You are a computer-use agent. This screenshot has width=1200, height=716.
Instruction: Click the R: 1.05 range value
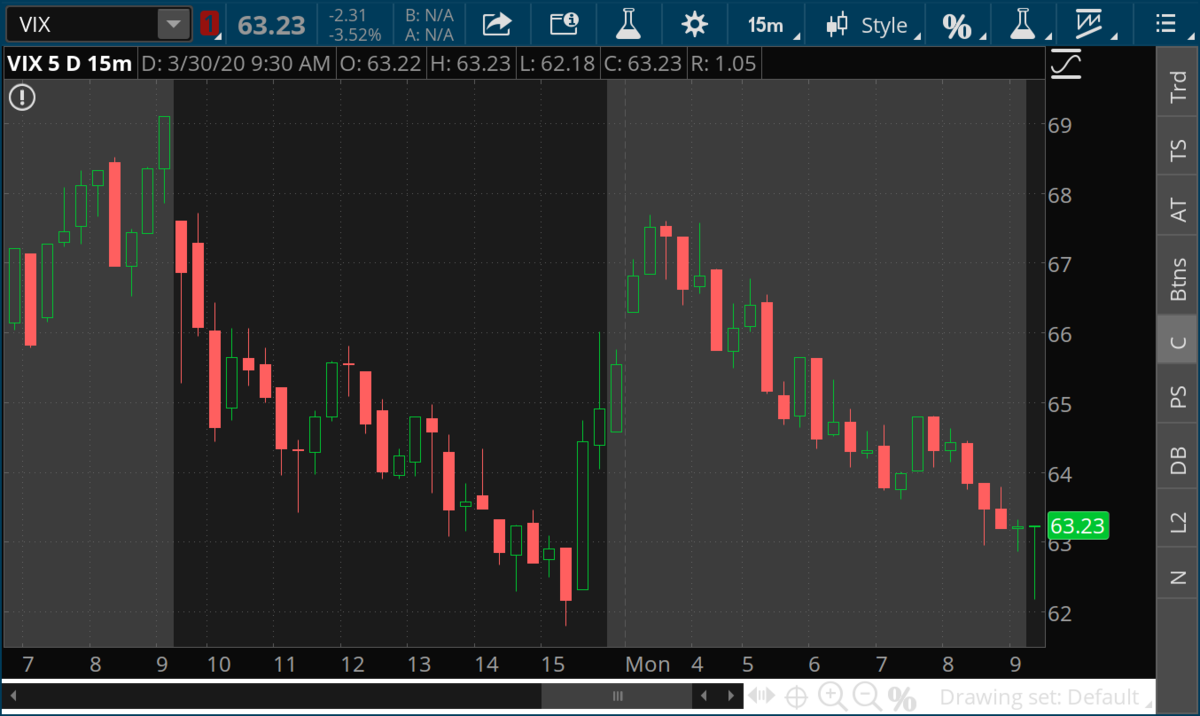click(724, 64)
